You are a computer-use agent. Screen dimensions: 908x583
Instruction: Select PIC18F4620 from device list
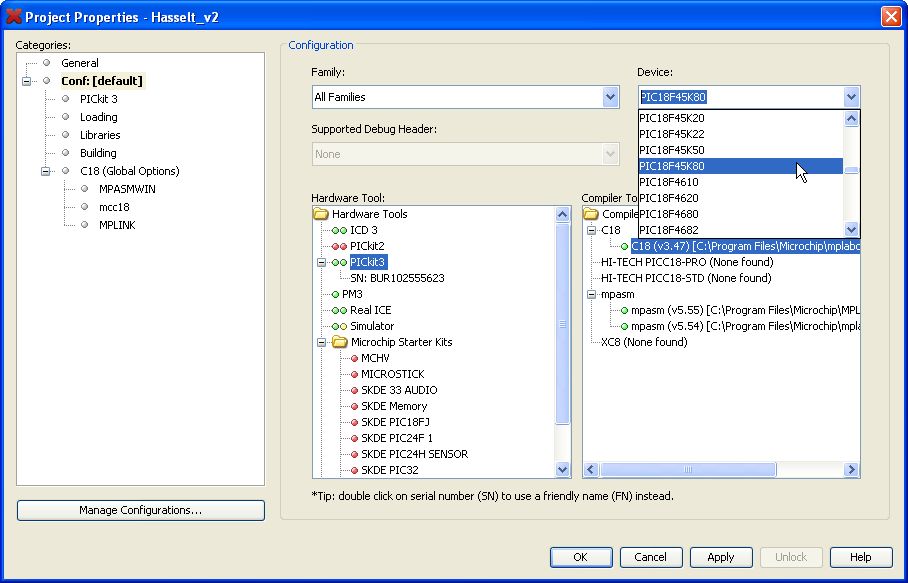(669, 198)
